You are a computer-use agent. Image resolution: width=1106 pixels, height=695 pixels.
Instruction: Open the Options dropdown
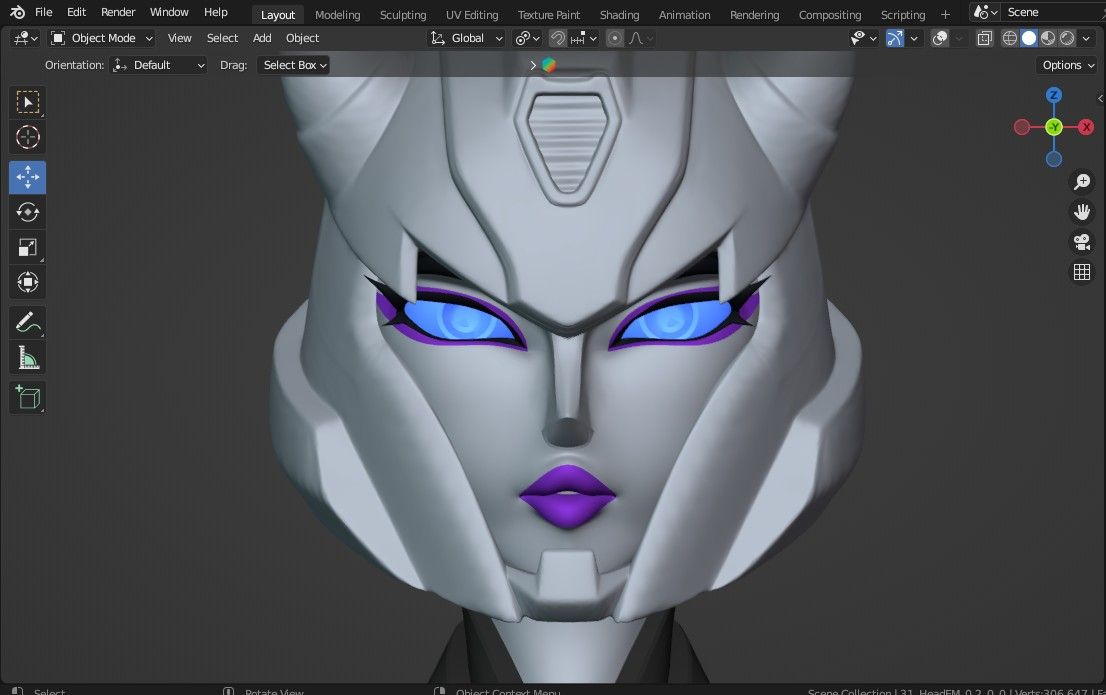pyautogui.click(x=1068, y=65)
